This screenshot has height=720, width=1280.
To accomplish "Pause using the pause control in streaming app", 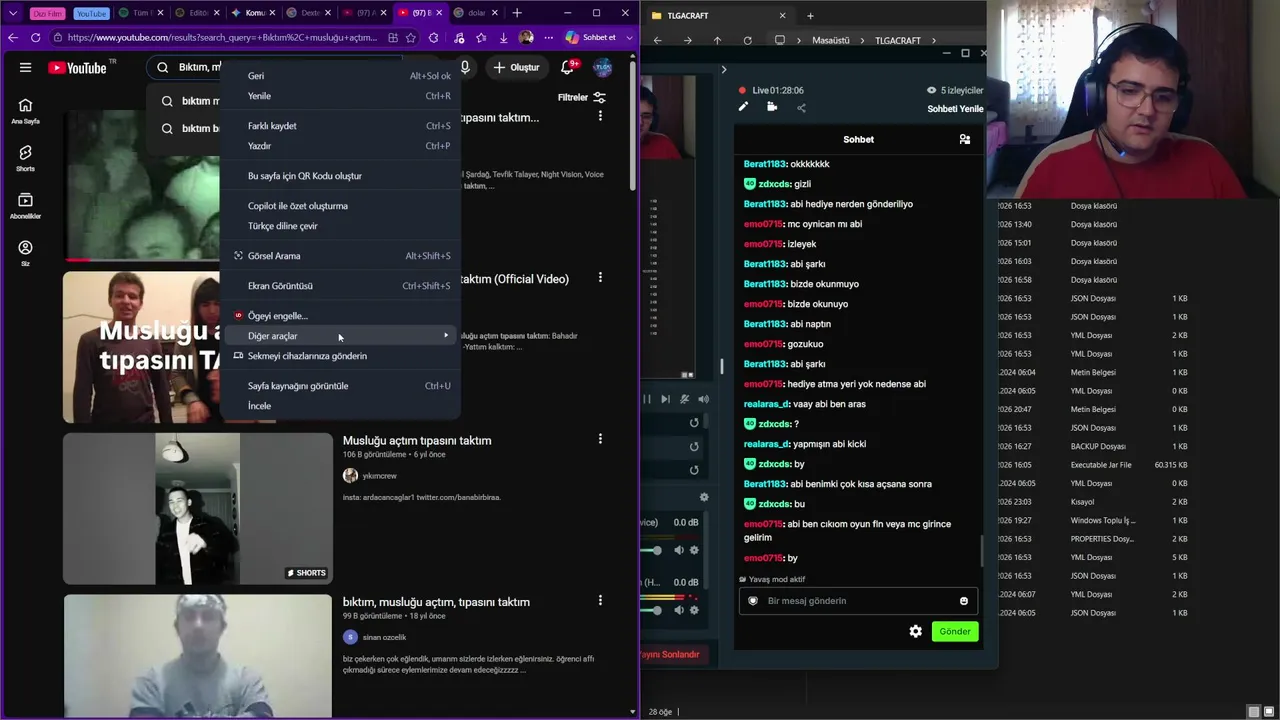I will 646,399.
